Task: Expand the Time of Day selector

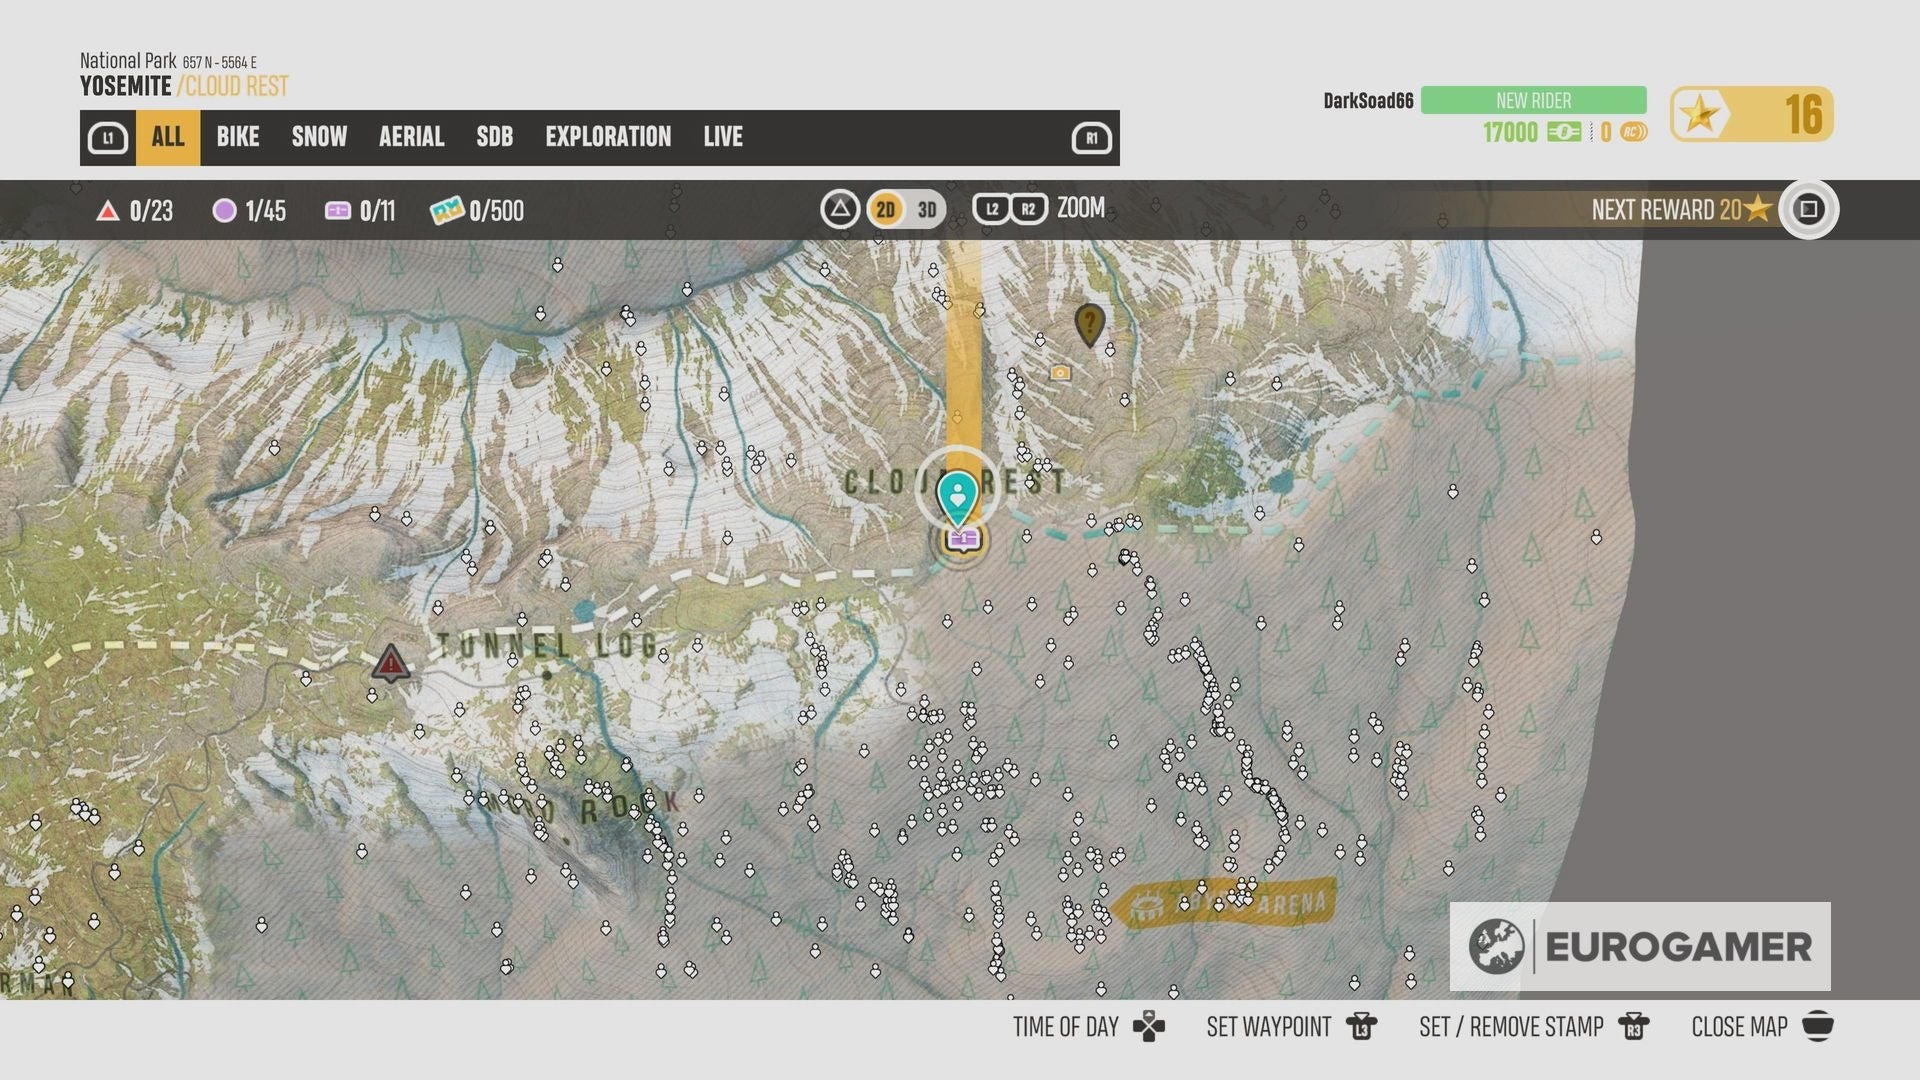Action: click(1067, 1026)
